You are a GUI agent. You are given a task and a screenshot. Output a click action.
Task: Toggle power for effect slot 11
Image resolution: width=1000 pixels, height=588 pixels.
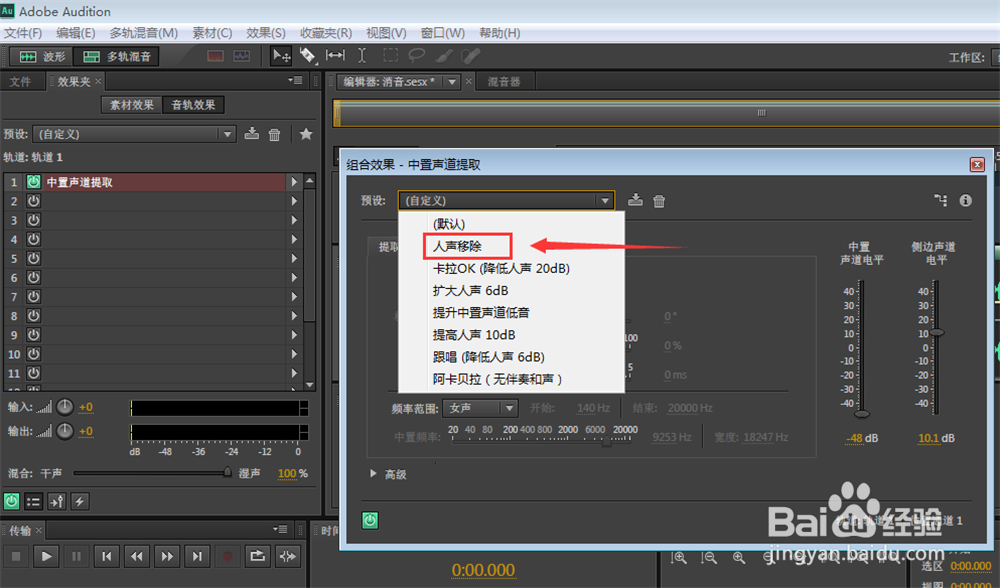[33, 373]
